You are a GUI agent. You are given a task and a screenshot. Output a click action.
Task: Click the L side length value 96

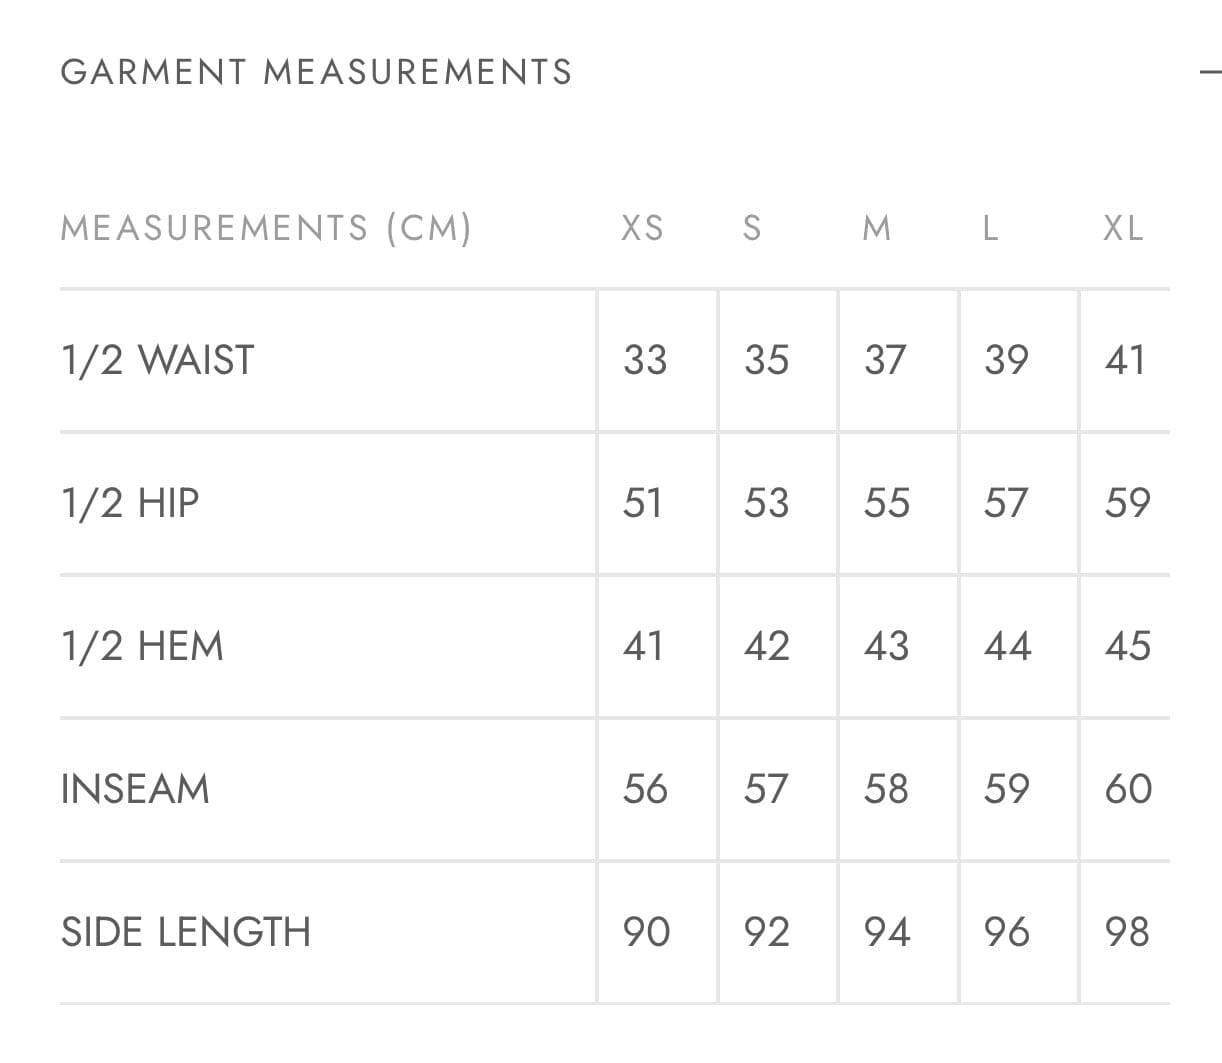(1006, 932)
